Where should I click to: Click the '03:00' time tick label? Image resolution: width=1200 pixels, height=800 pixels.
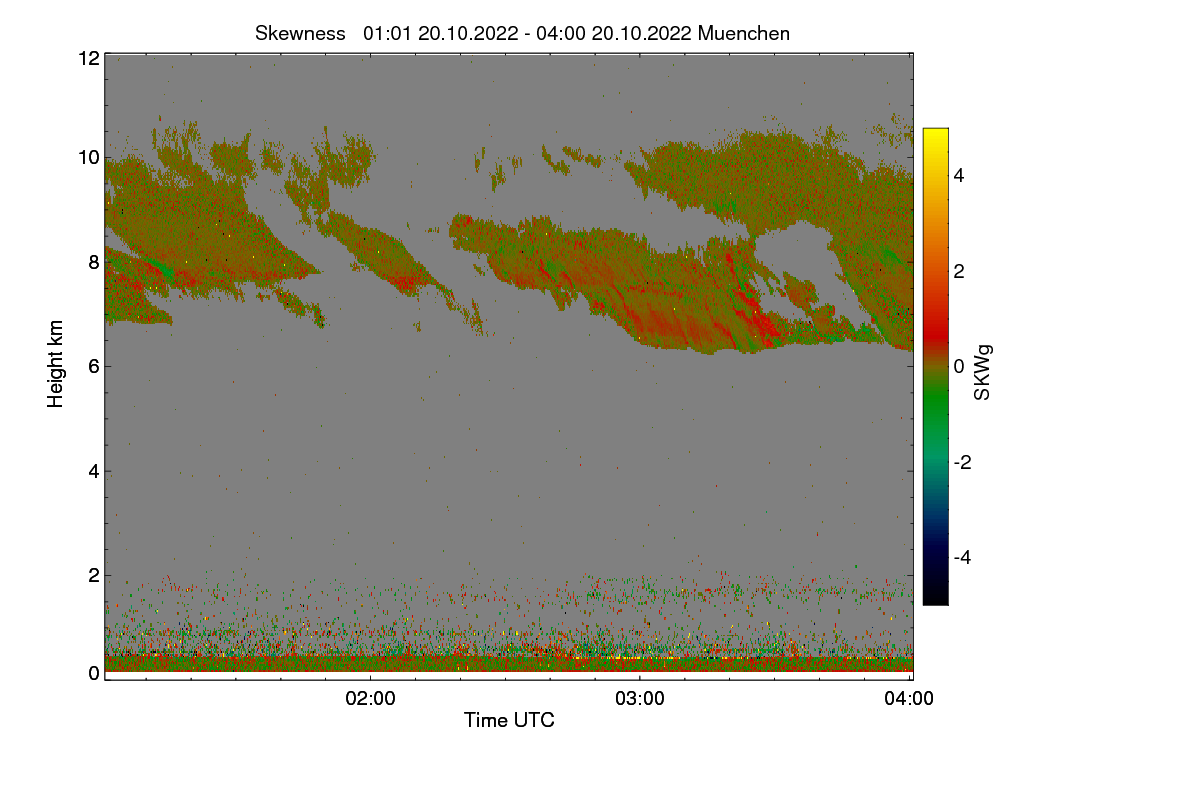click(x=640, y=698)
